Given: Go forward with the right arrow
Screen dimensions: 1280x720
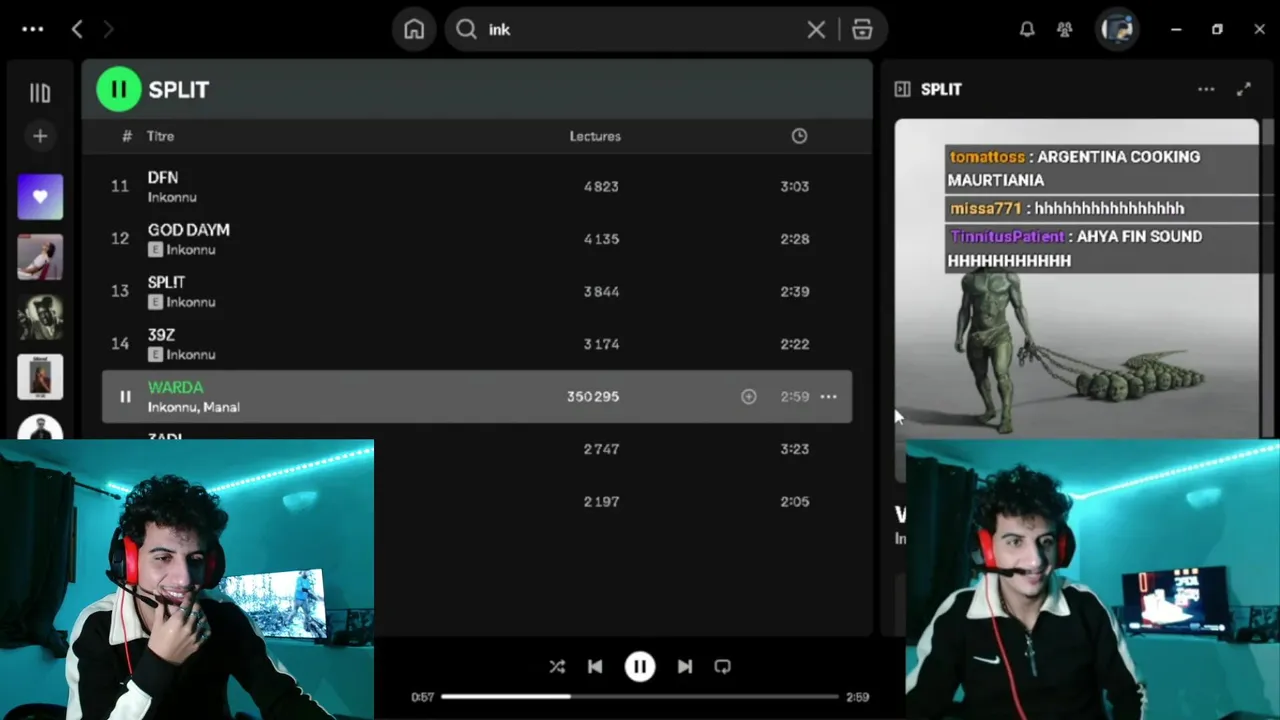Looking at the screenshot, I should [108, 29].
